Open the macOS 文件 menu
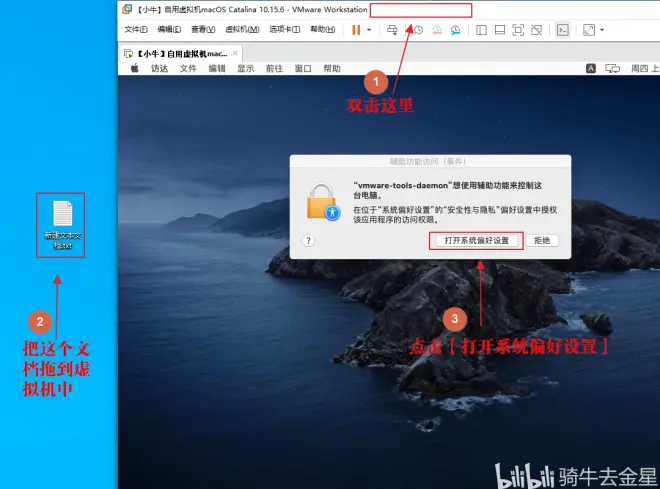This screenshot has height=489, width=660. tap(188, 69)
